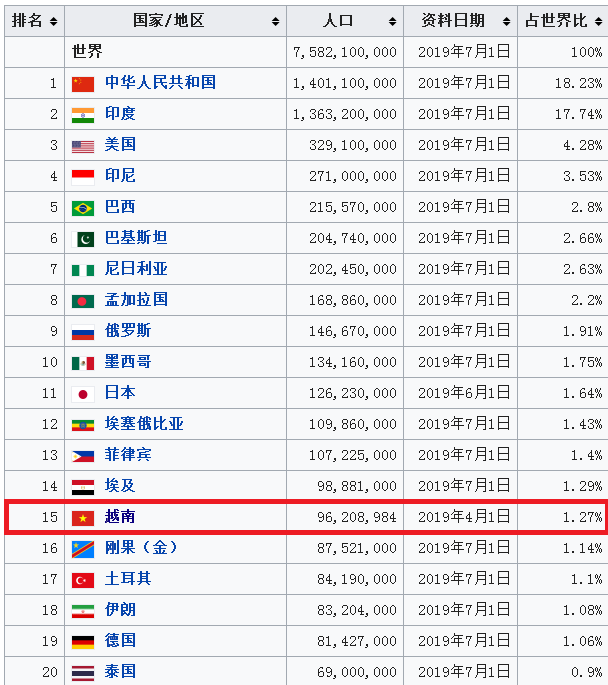Visit the 埃塞俄比亚 link
This screenshot has height=685, width=608.
144,423
